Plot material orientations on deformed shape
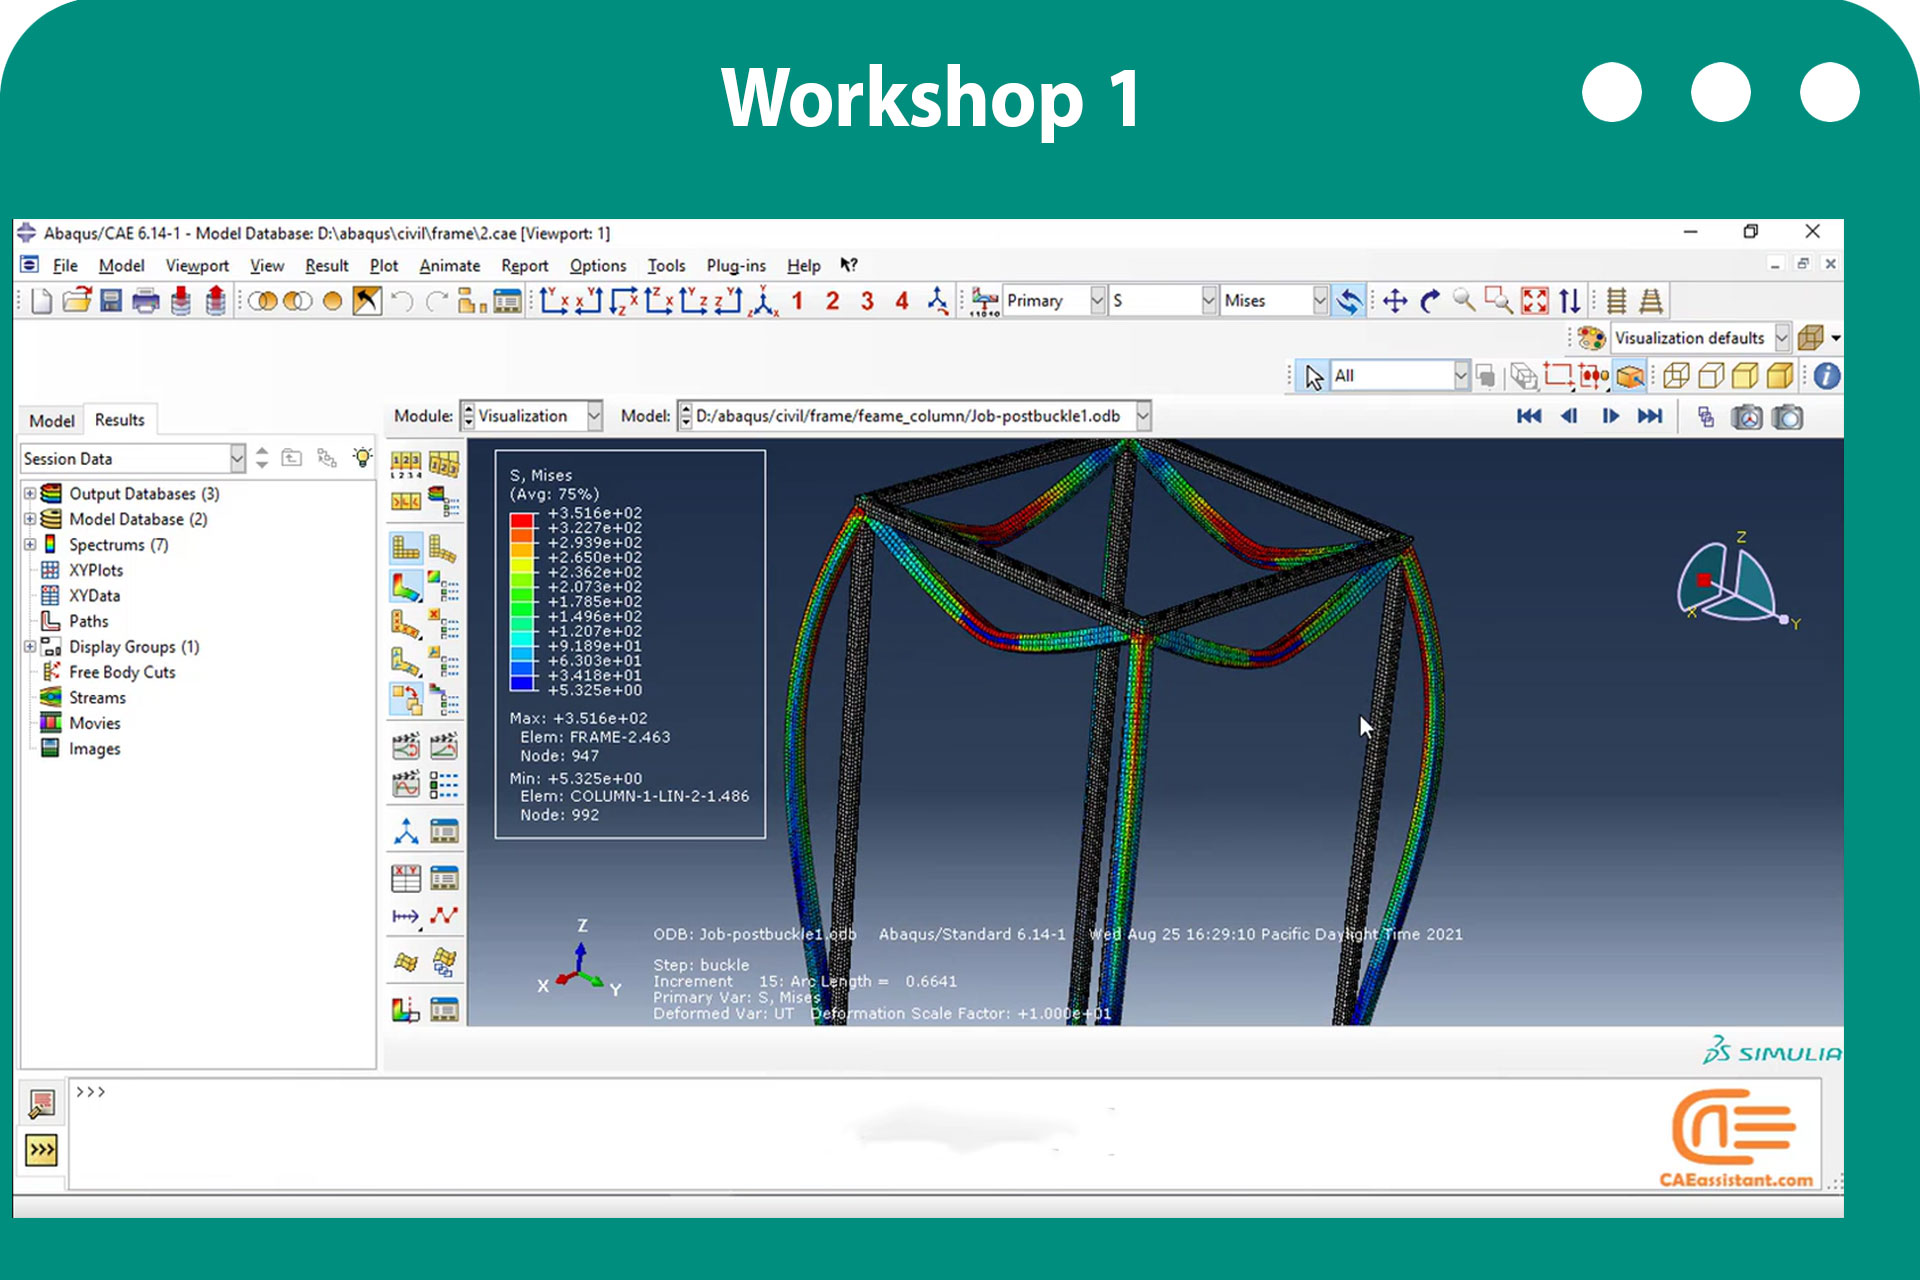 coord(406,662)
